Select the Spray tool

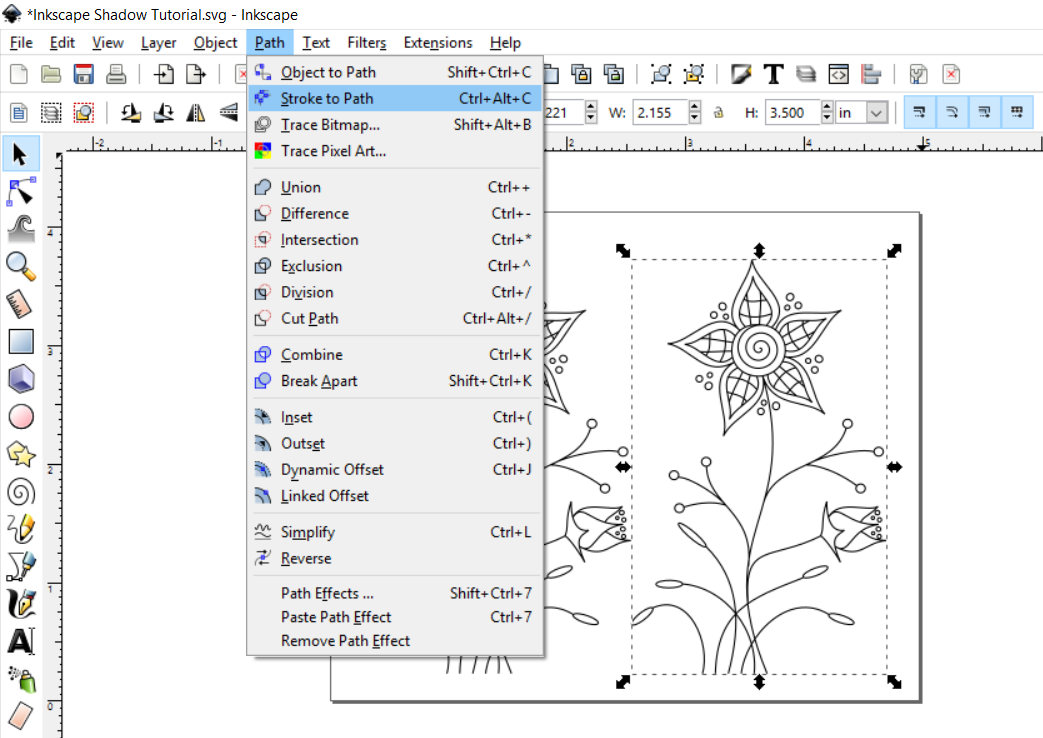pyautogui.click(x=20, y=678)
